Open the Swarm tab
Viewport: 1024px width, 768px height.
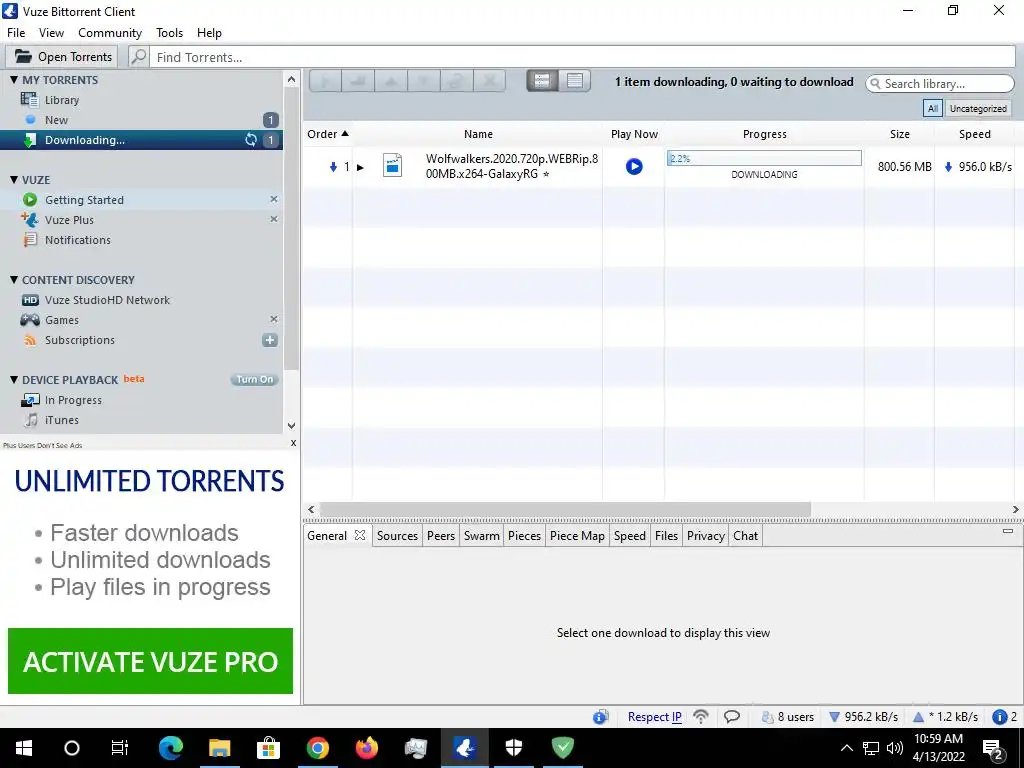481,536
